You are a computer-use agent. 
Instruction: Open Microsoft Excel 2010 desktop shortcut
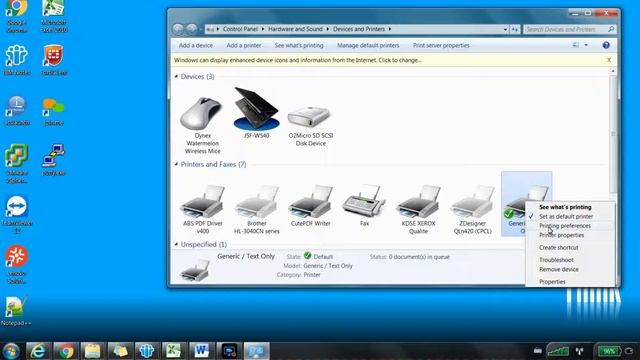pyautogui.click(x=54, y=17)
